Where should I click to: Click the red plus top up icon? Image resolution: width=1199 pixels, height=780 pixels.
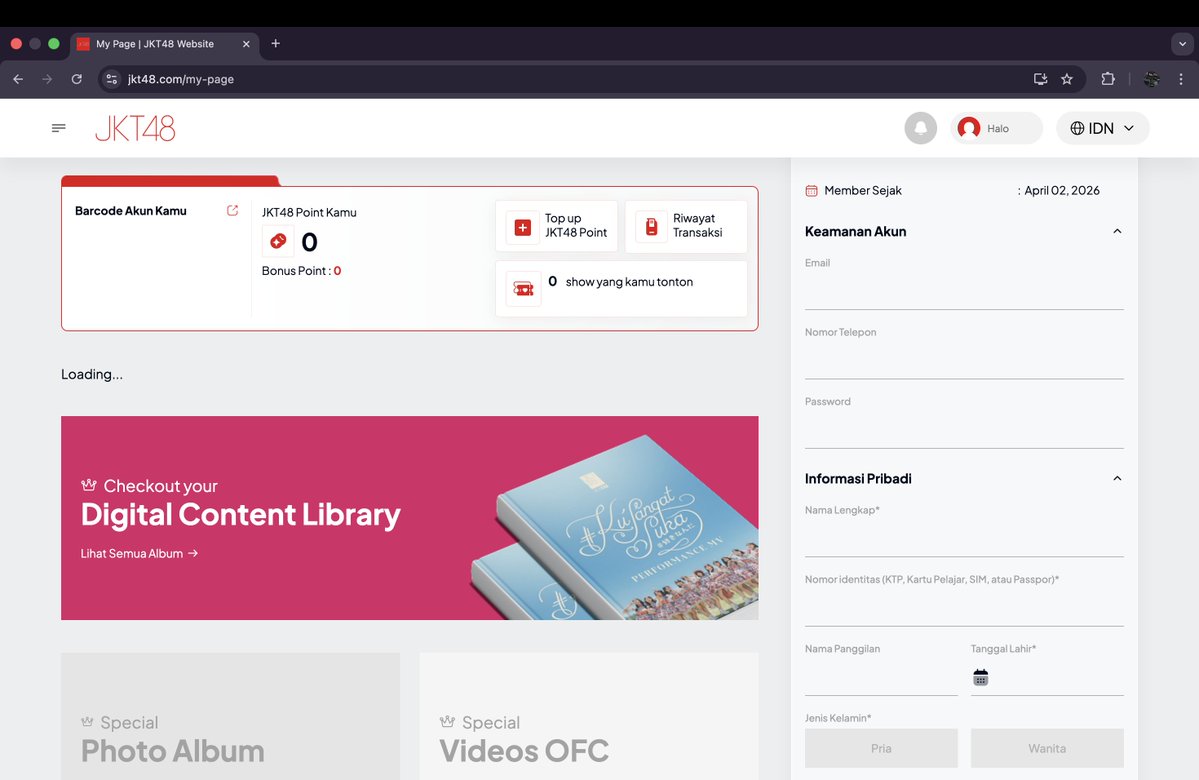[523, 227]
